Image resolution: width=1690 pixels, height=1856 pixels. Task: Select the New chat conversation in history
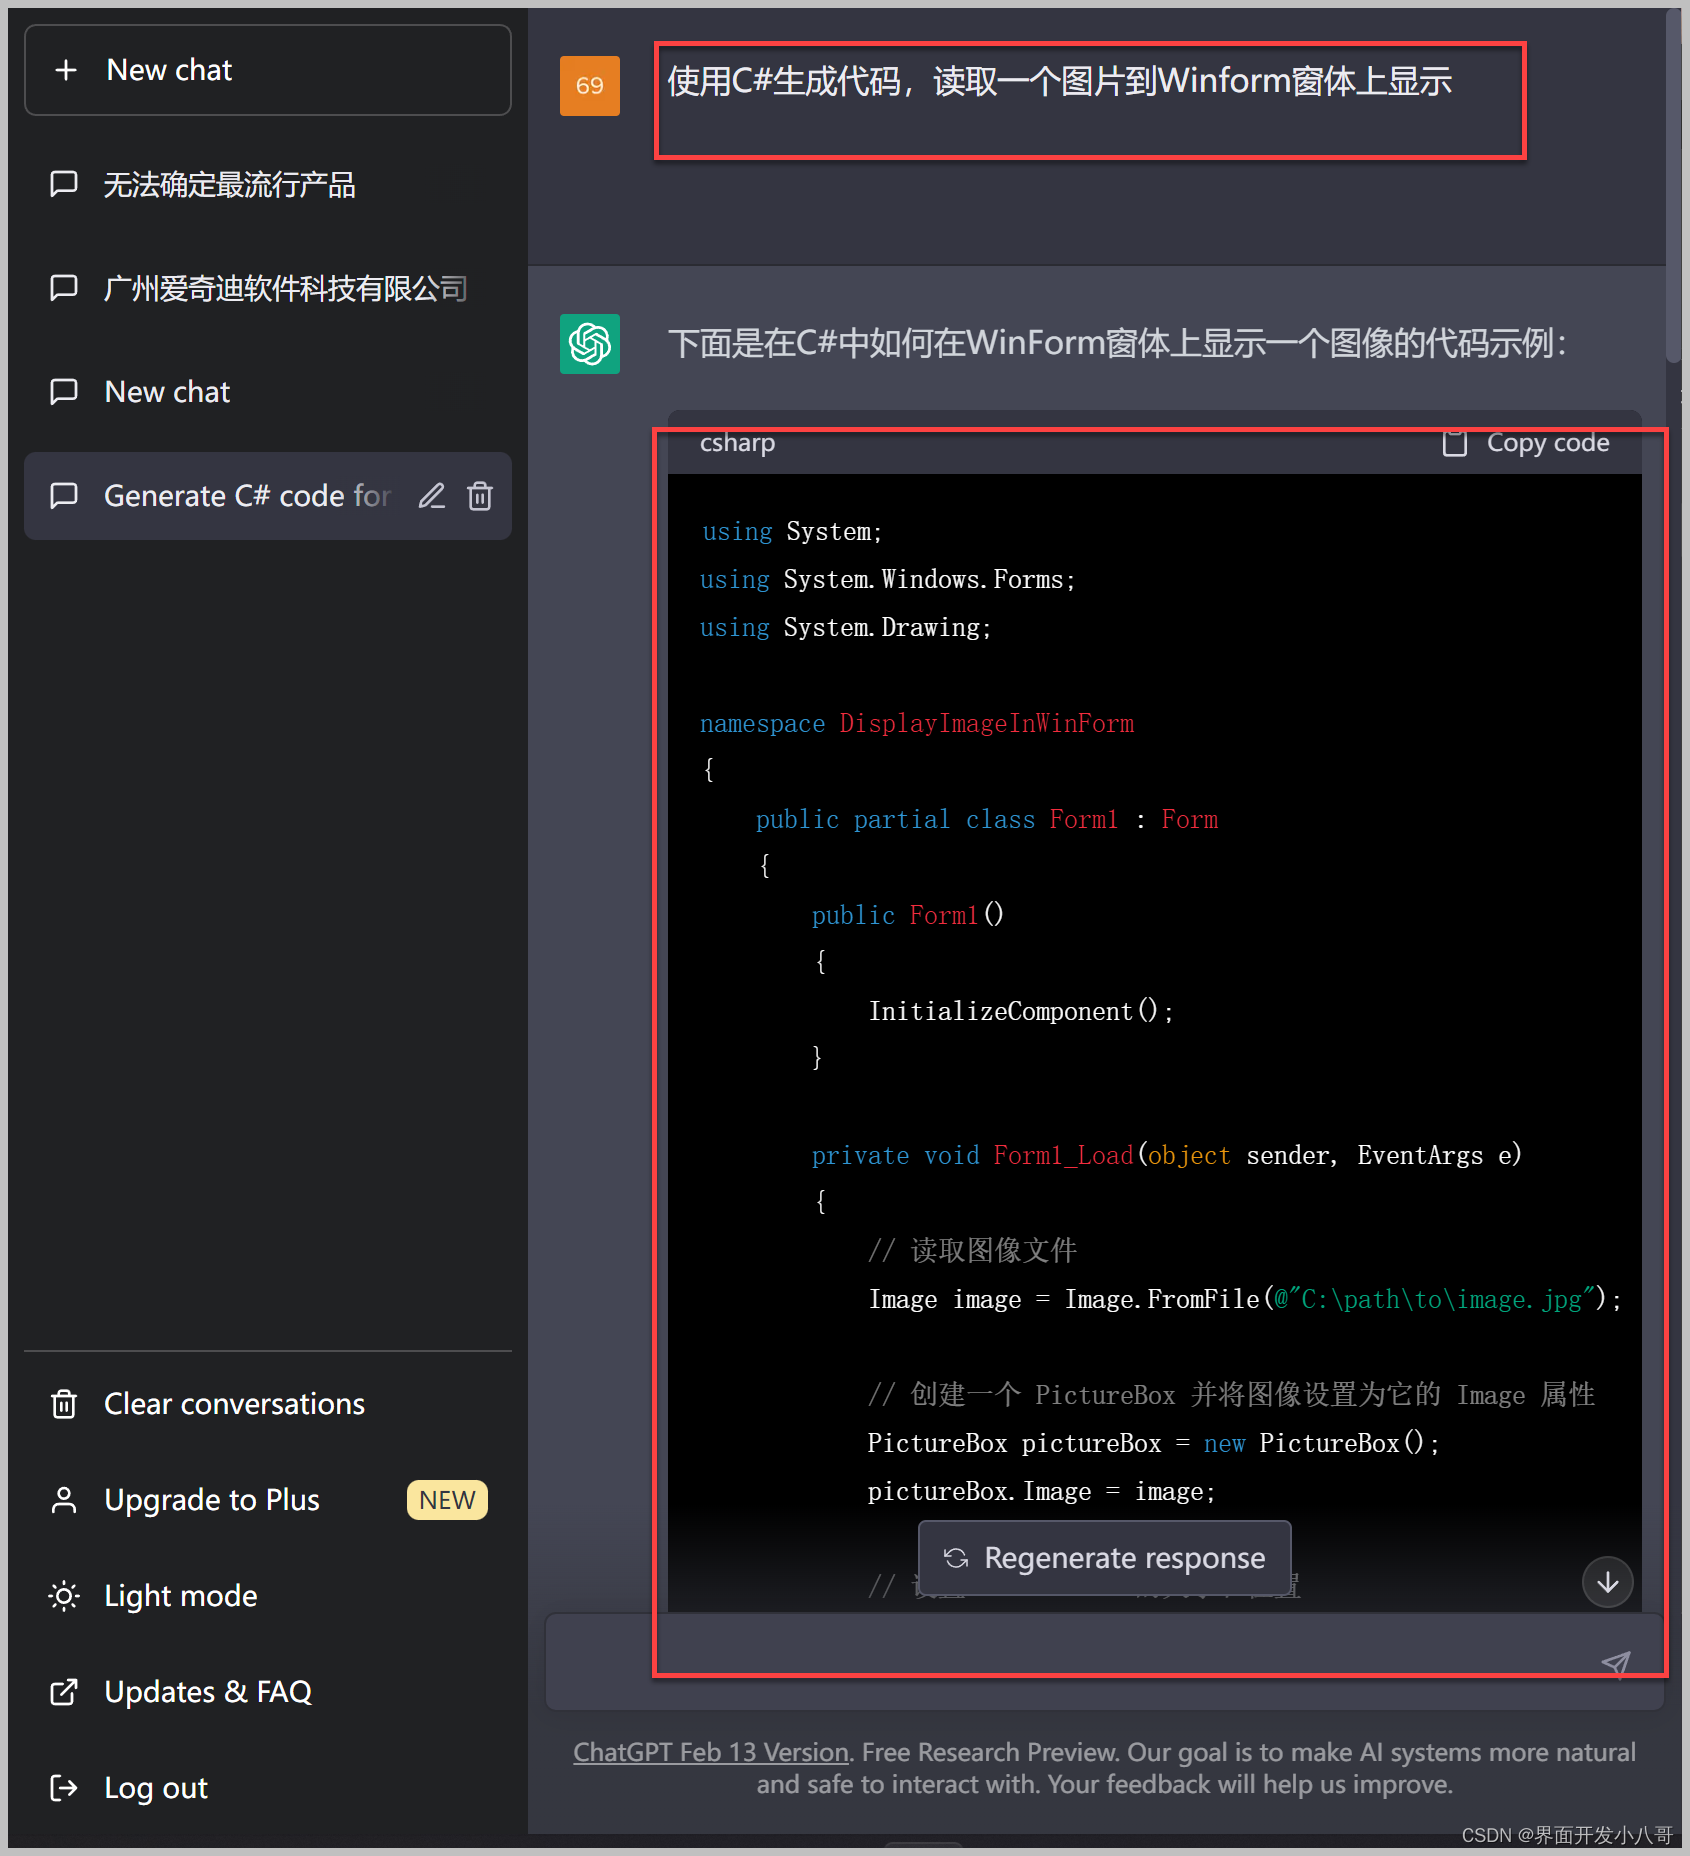point(166,391)
